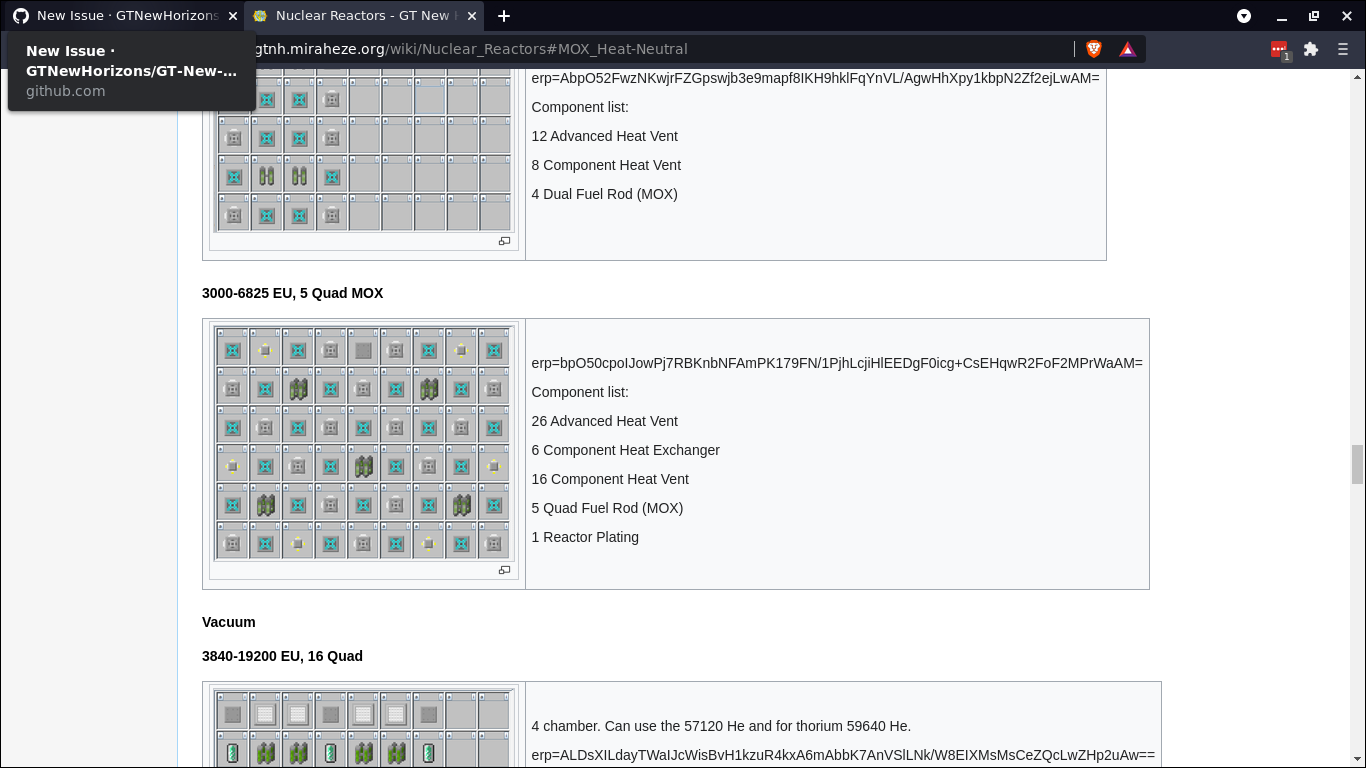Enlarge the 4 Dual MOX reactor layout image
This screenshot has height=768, width=1366.
(504, 241)
